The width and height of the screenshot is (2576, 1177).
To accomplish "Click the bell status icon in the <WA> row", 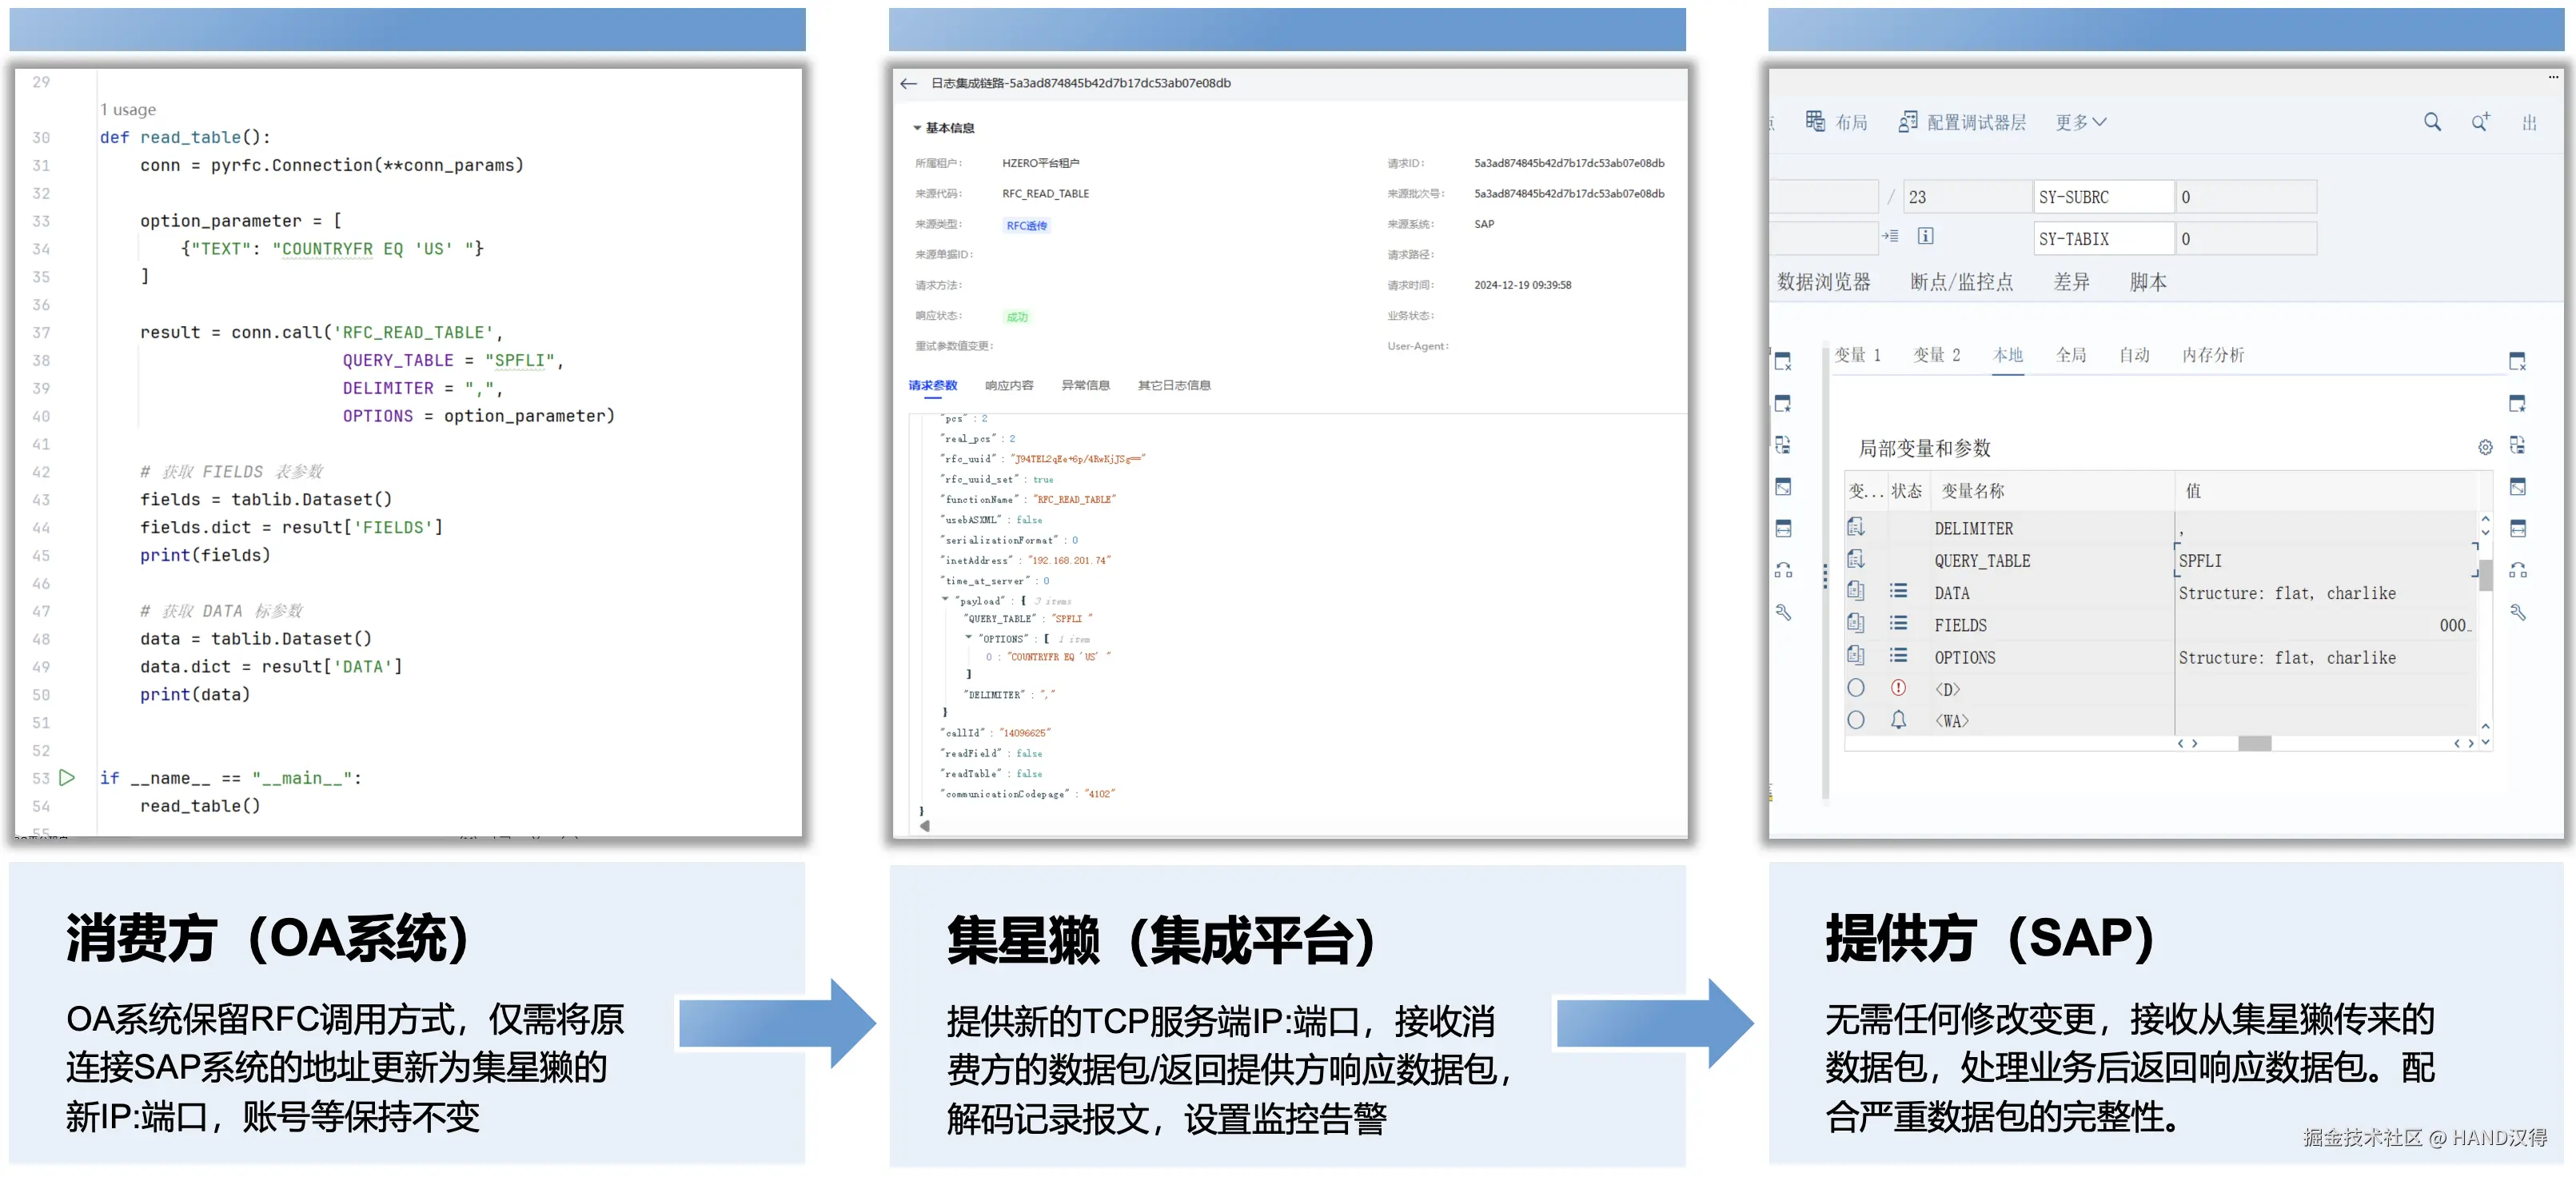I will (1898, 720).
